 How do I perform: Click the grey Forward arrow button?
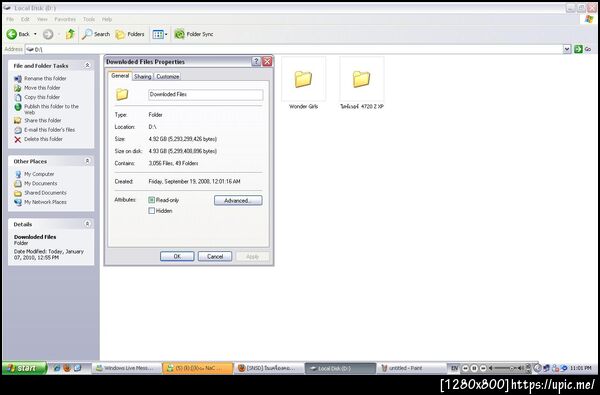(x=48, y=34)
